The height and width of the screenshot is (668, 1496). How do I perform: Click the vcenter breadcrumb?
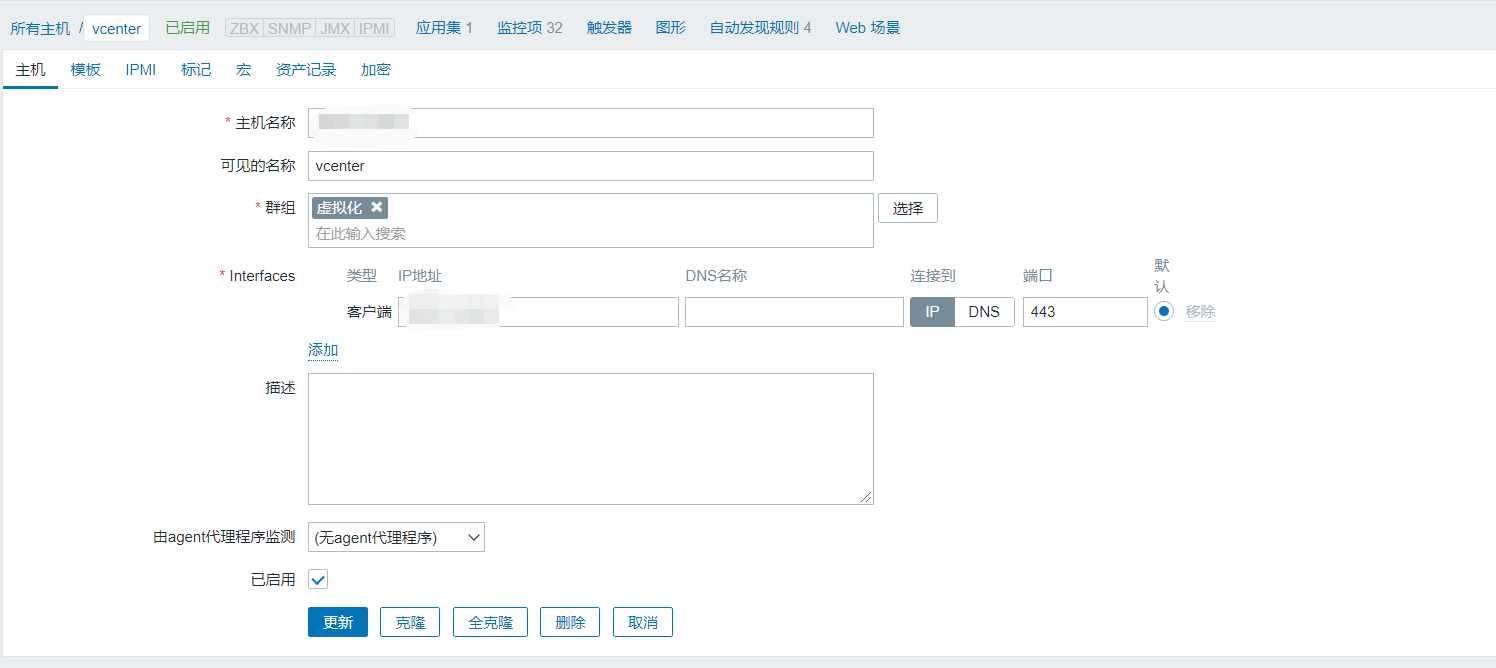click(x=116, y=28)
